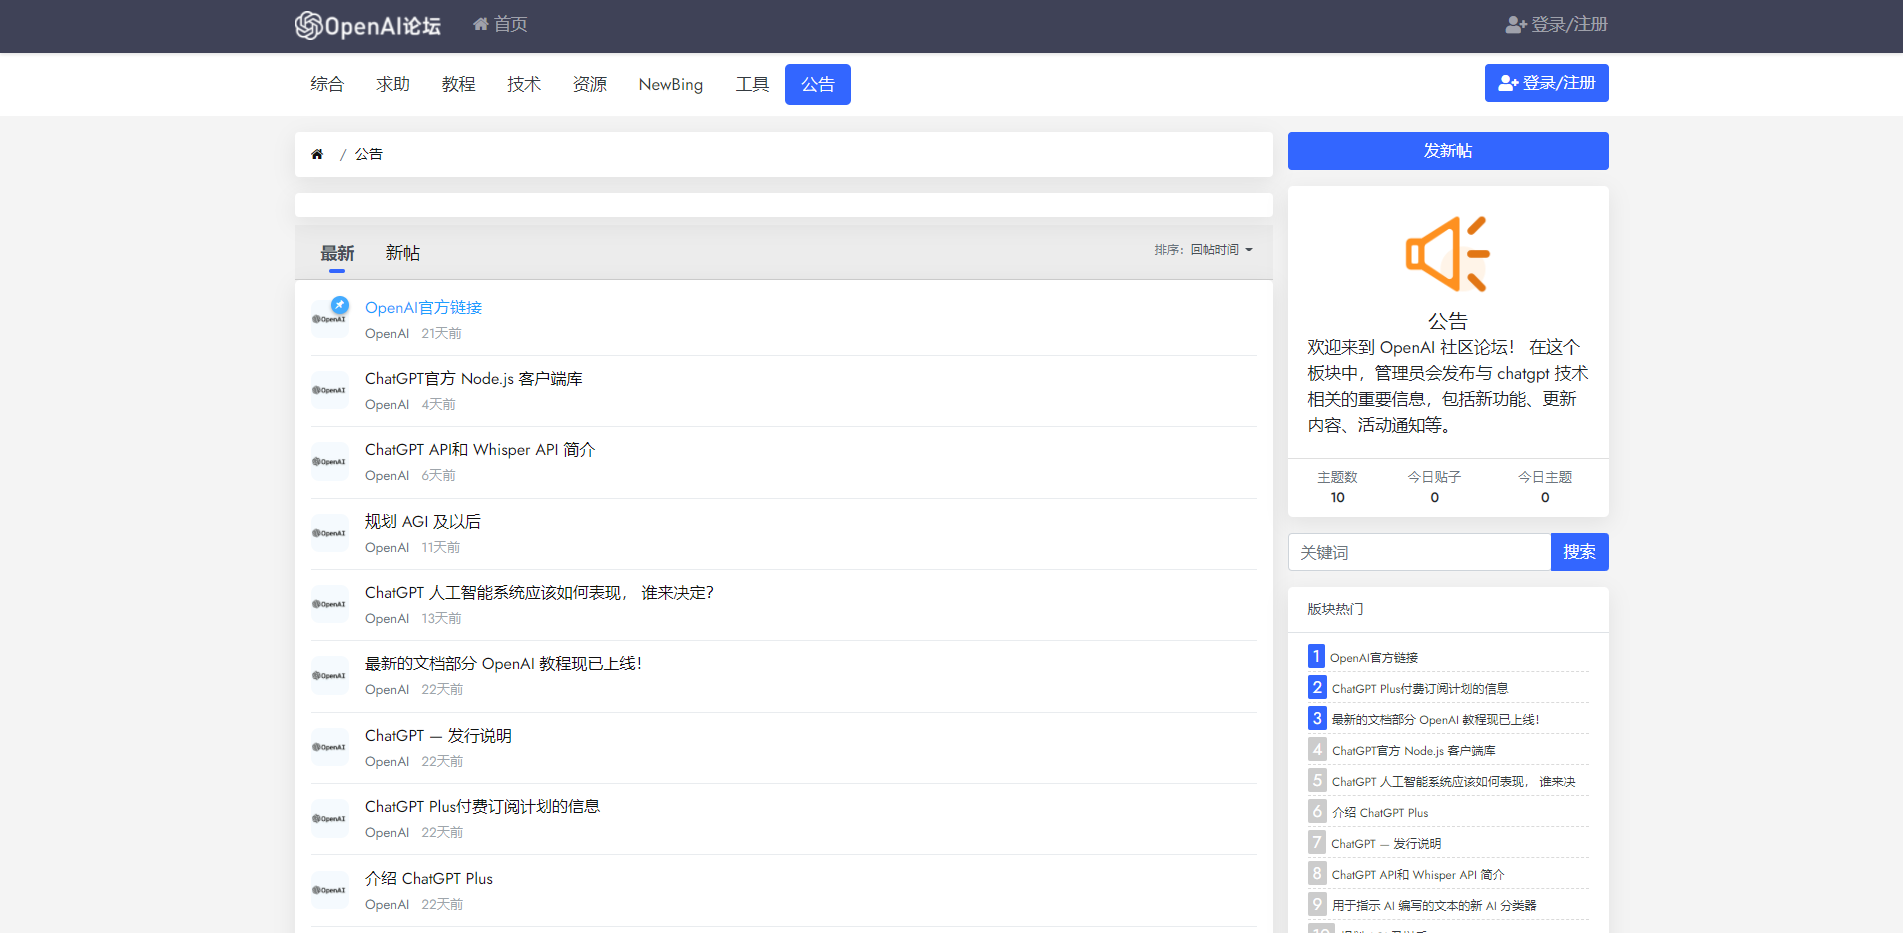Click the 版块热门 heading
The image size is (1903, 933).
point(1335,609)
